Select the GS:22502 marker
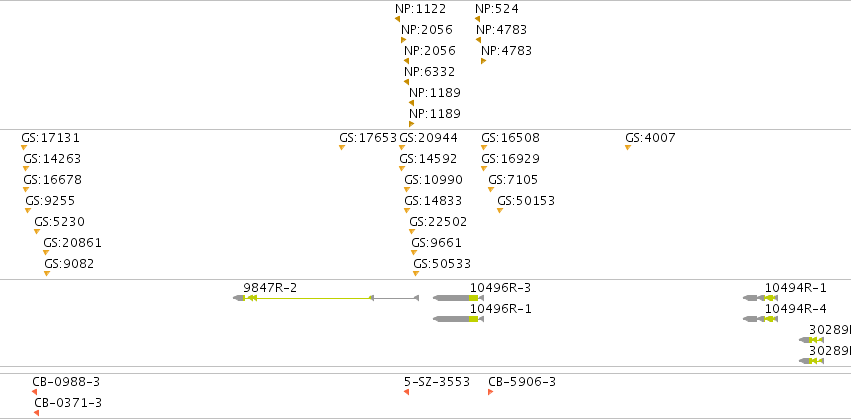Screen dimensions: 851x419 (412, 232)
